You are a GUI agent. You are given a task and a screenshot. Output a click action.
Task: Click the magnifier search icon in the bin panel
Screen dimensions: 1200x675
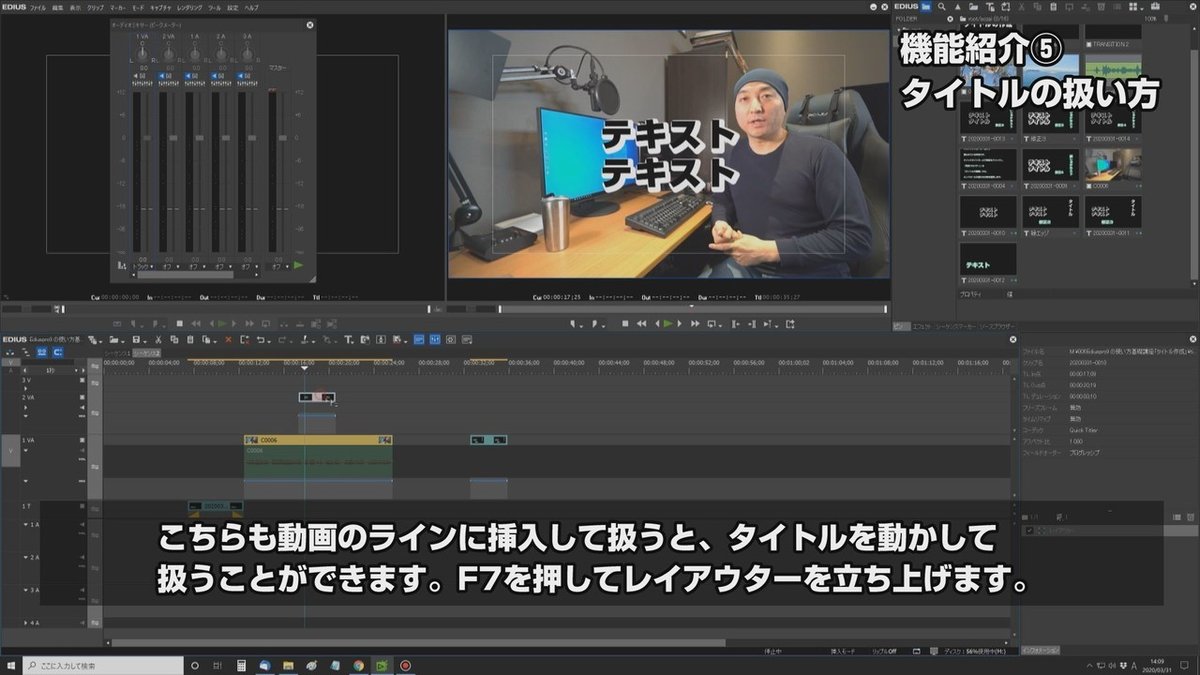(943, 6)
